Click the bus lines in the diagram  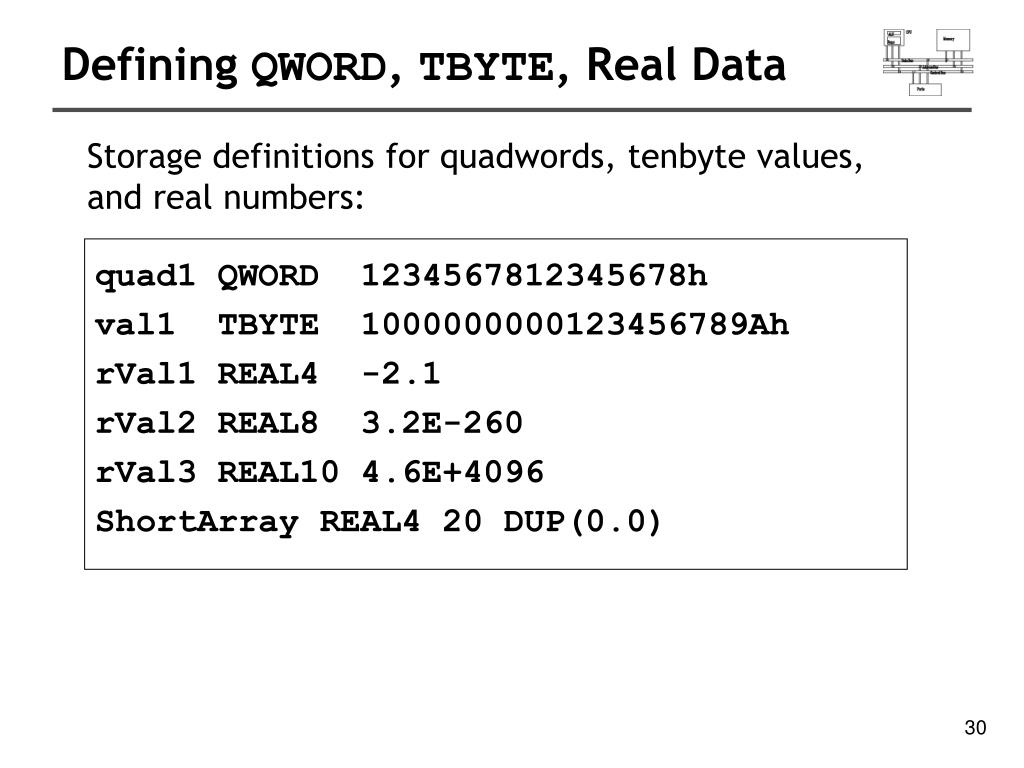tap(928, 66)
